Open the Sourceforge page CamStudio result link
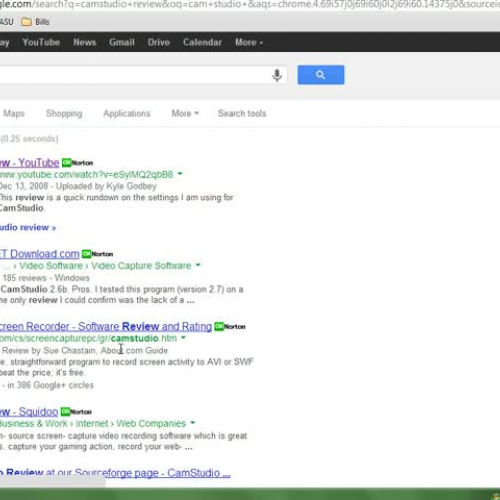The image size is (500, 500). pyautogui.click(x=115, y=473)
